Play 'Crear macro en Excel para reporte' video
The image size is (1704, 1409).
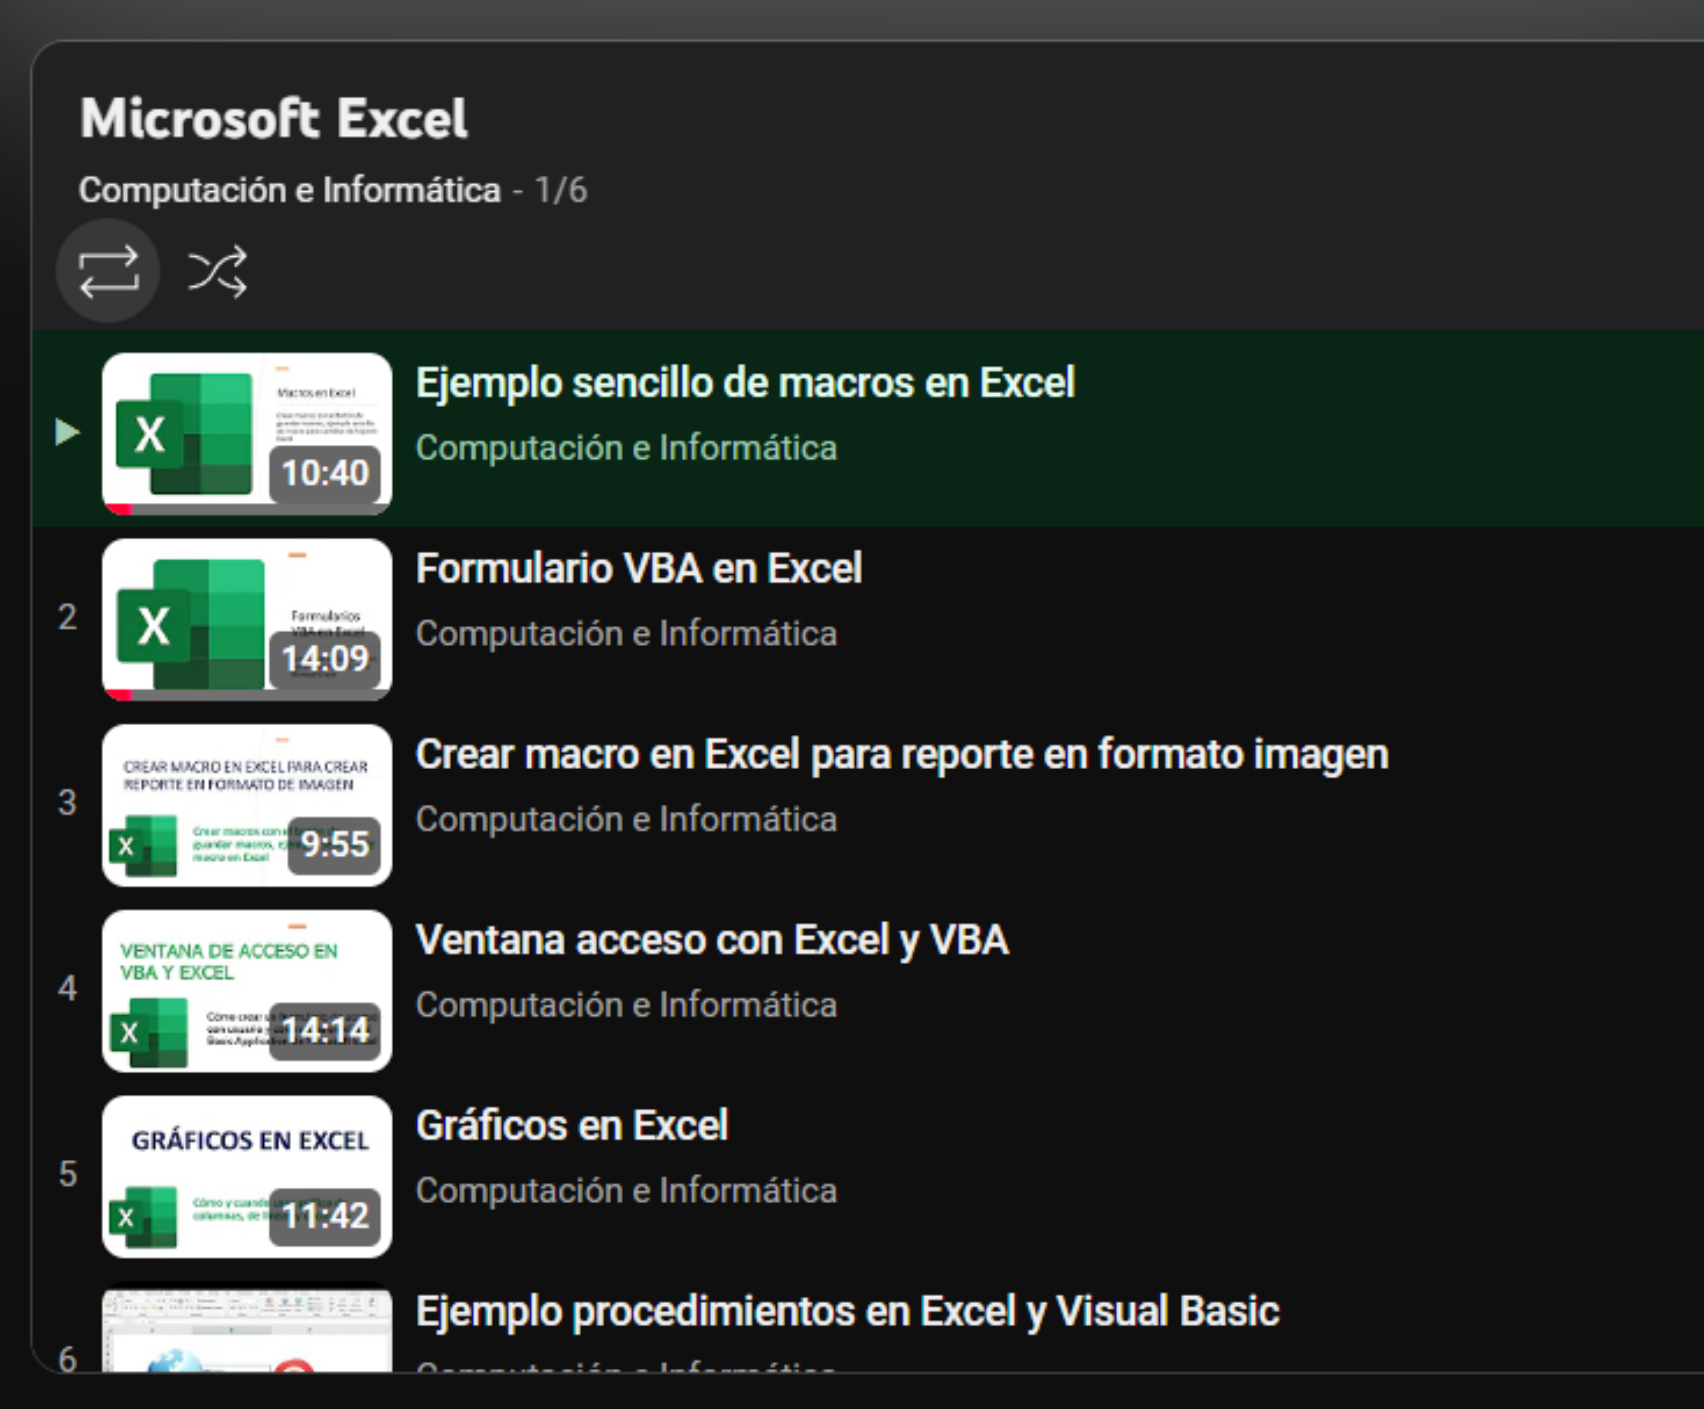pos(901,755)
